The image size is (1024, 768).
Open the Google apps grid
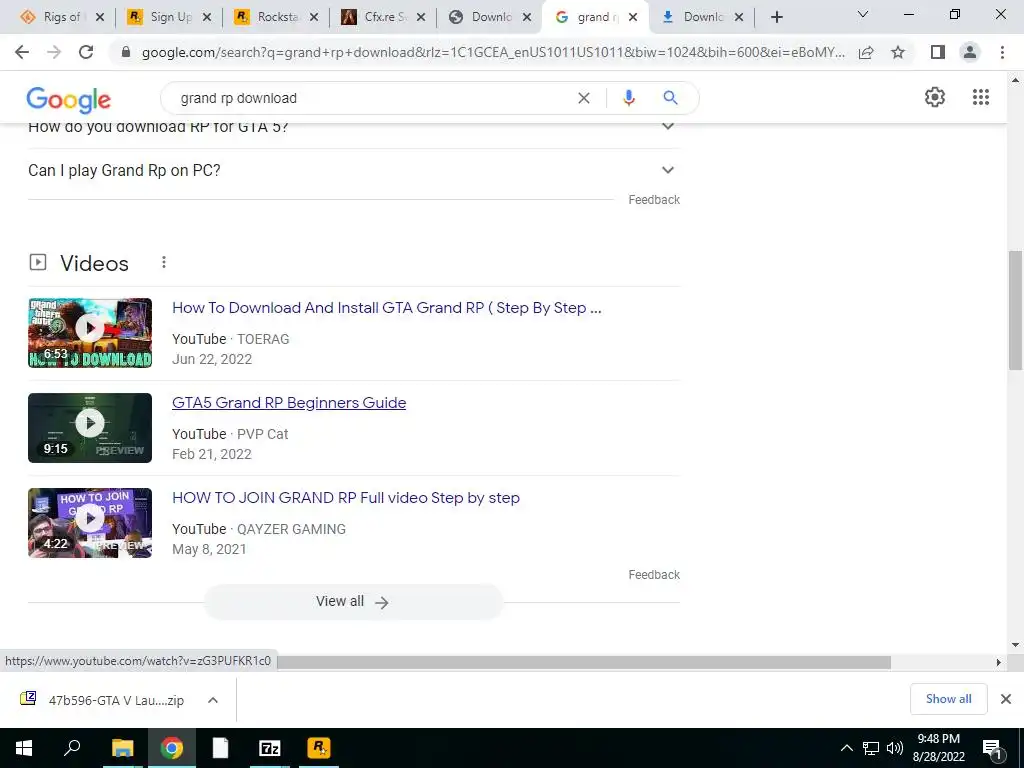(x=981, y=97)
